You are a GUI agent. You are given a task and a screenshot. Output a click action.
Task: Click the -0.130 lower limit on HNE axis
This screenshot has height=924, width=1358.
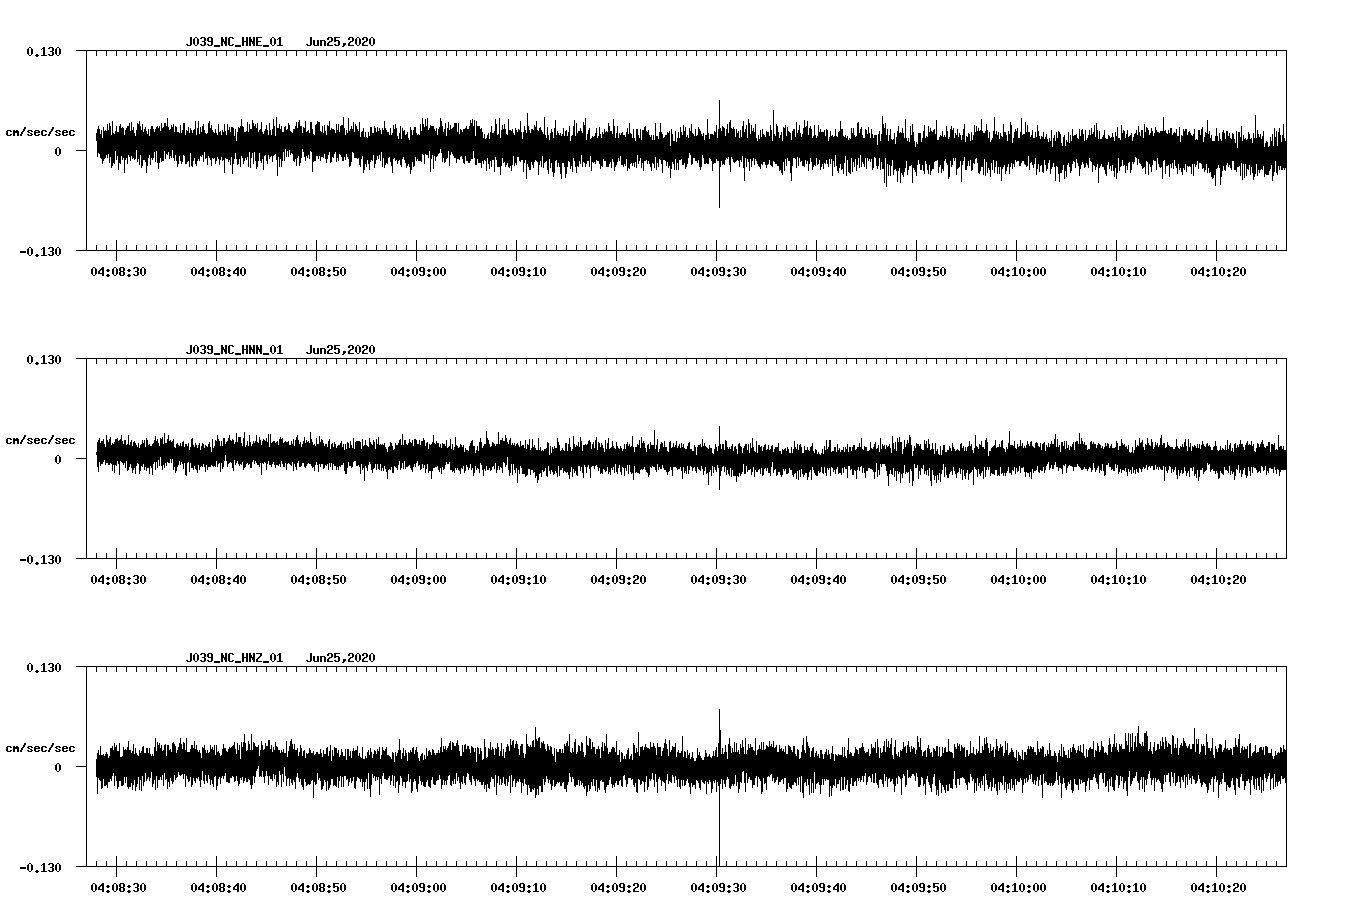click(x=40, y=251)
